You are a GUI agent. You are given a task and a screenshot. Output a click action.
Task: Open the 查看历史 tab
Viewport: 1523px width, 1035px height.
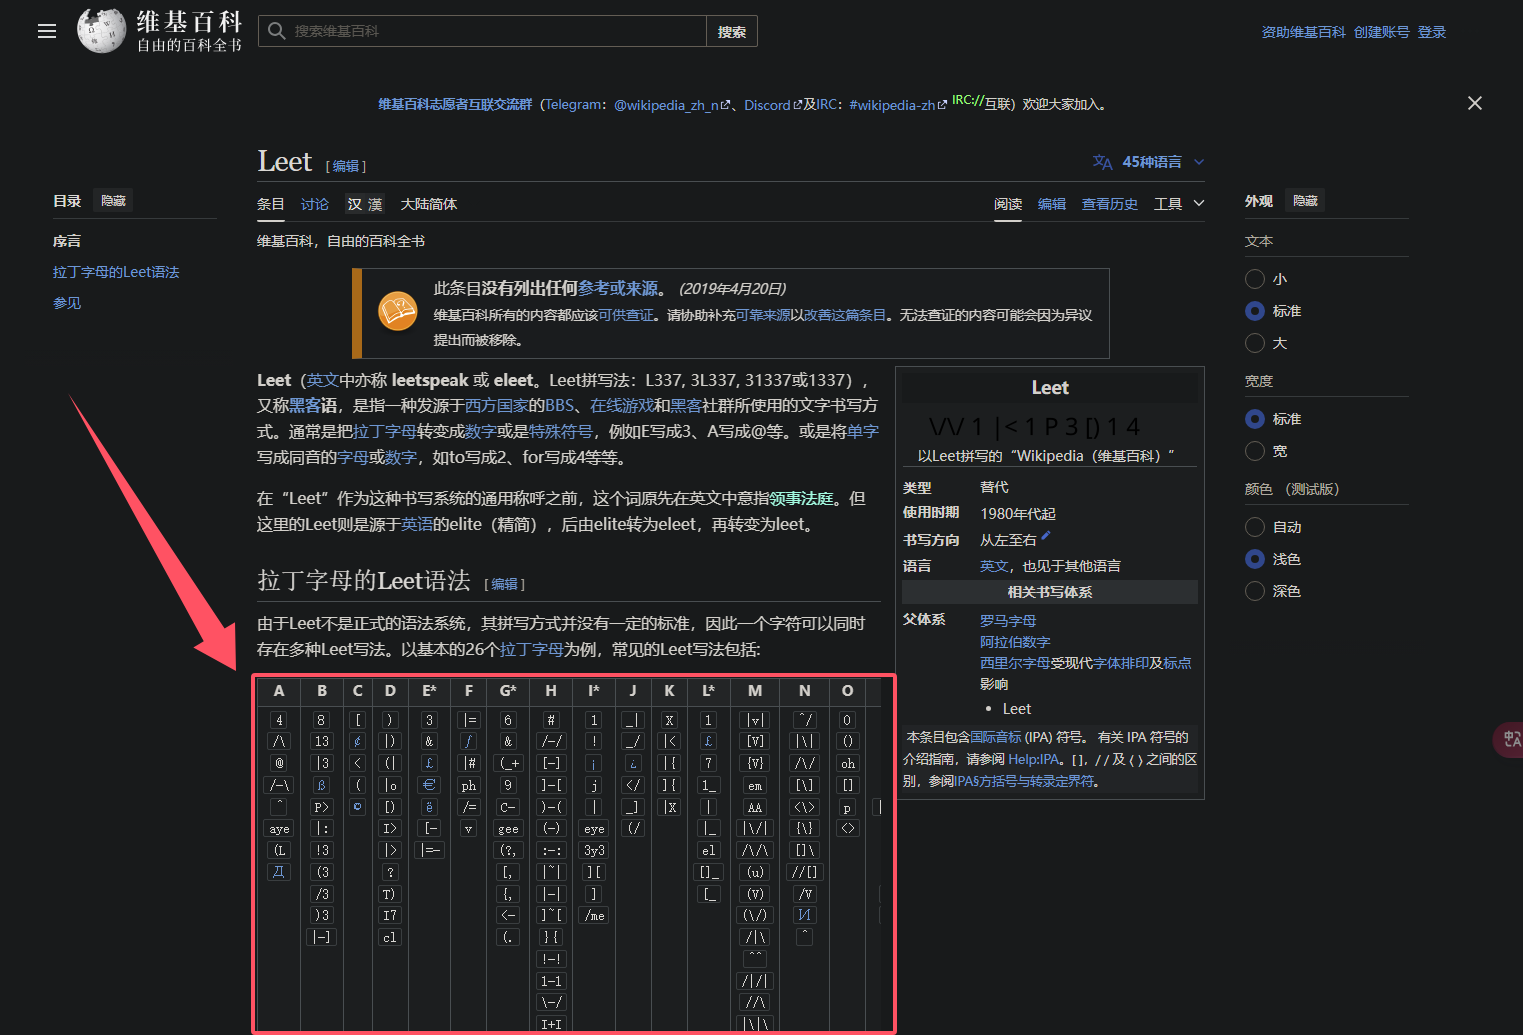tap(1110, 203)
